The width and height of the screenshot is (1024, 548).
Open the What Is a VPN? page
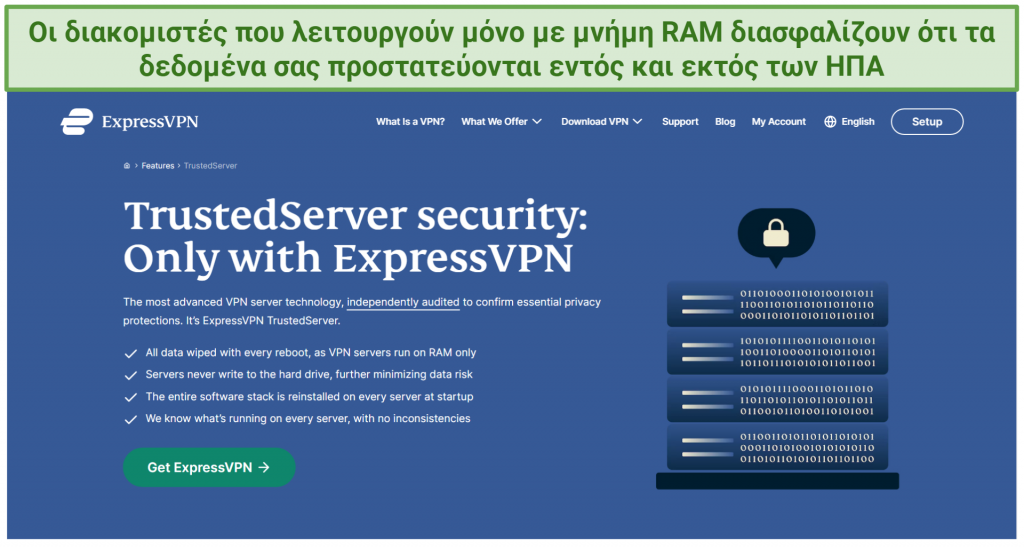(410, 121)
